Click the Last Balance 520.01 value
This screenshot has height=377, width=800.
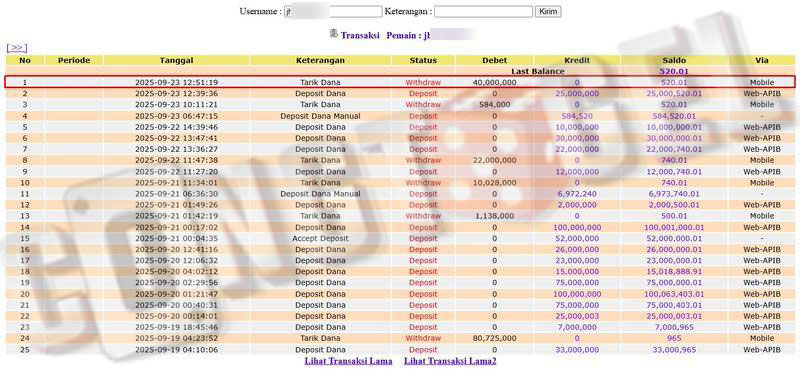pos(674,71)
